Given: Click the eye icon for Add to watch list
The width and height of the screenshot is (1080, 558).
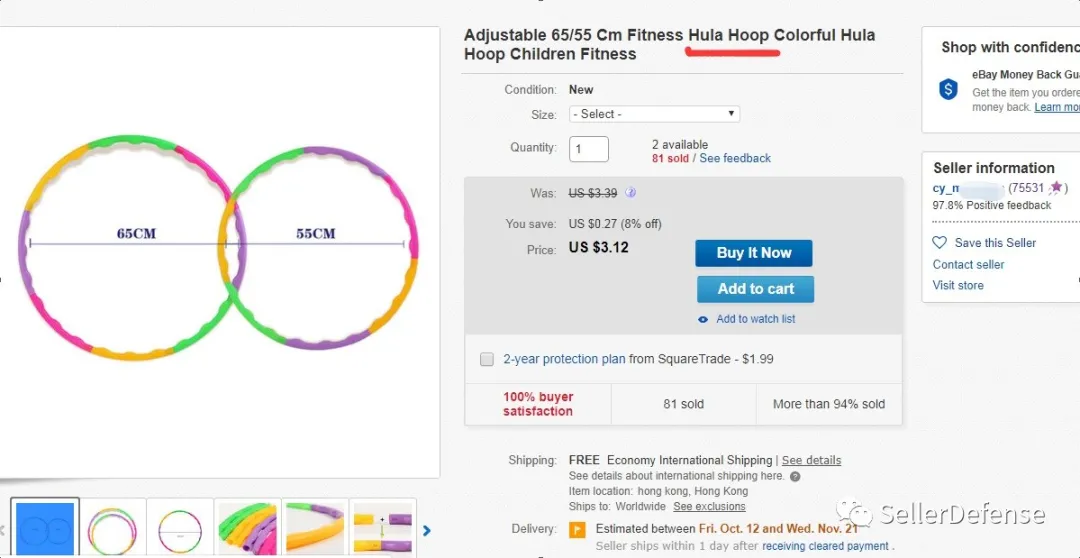Looking at the screenshot, I should click(703, 319).
